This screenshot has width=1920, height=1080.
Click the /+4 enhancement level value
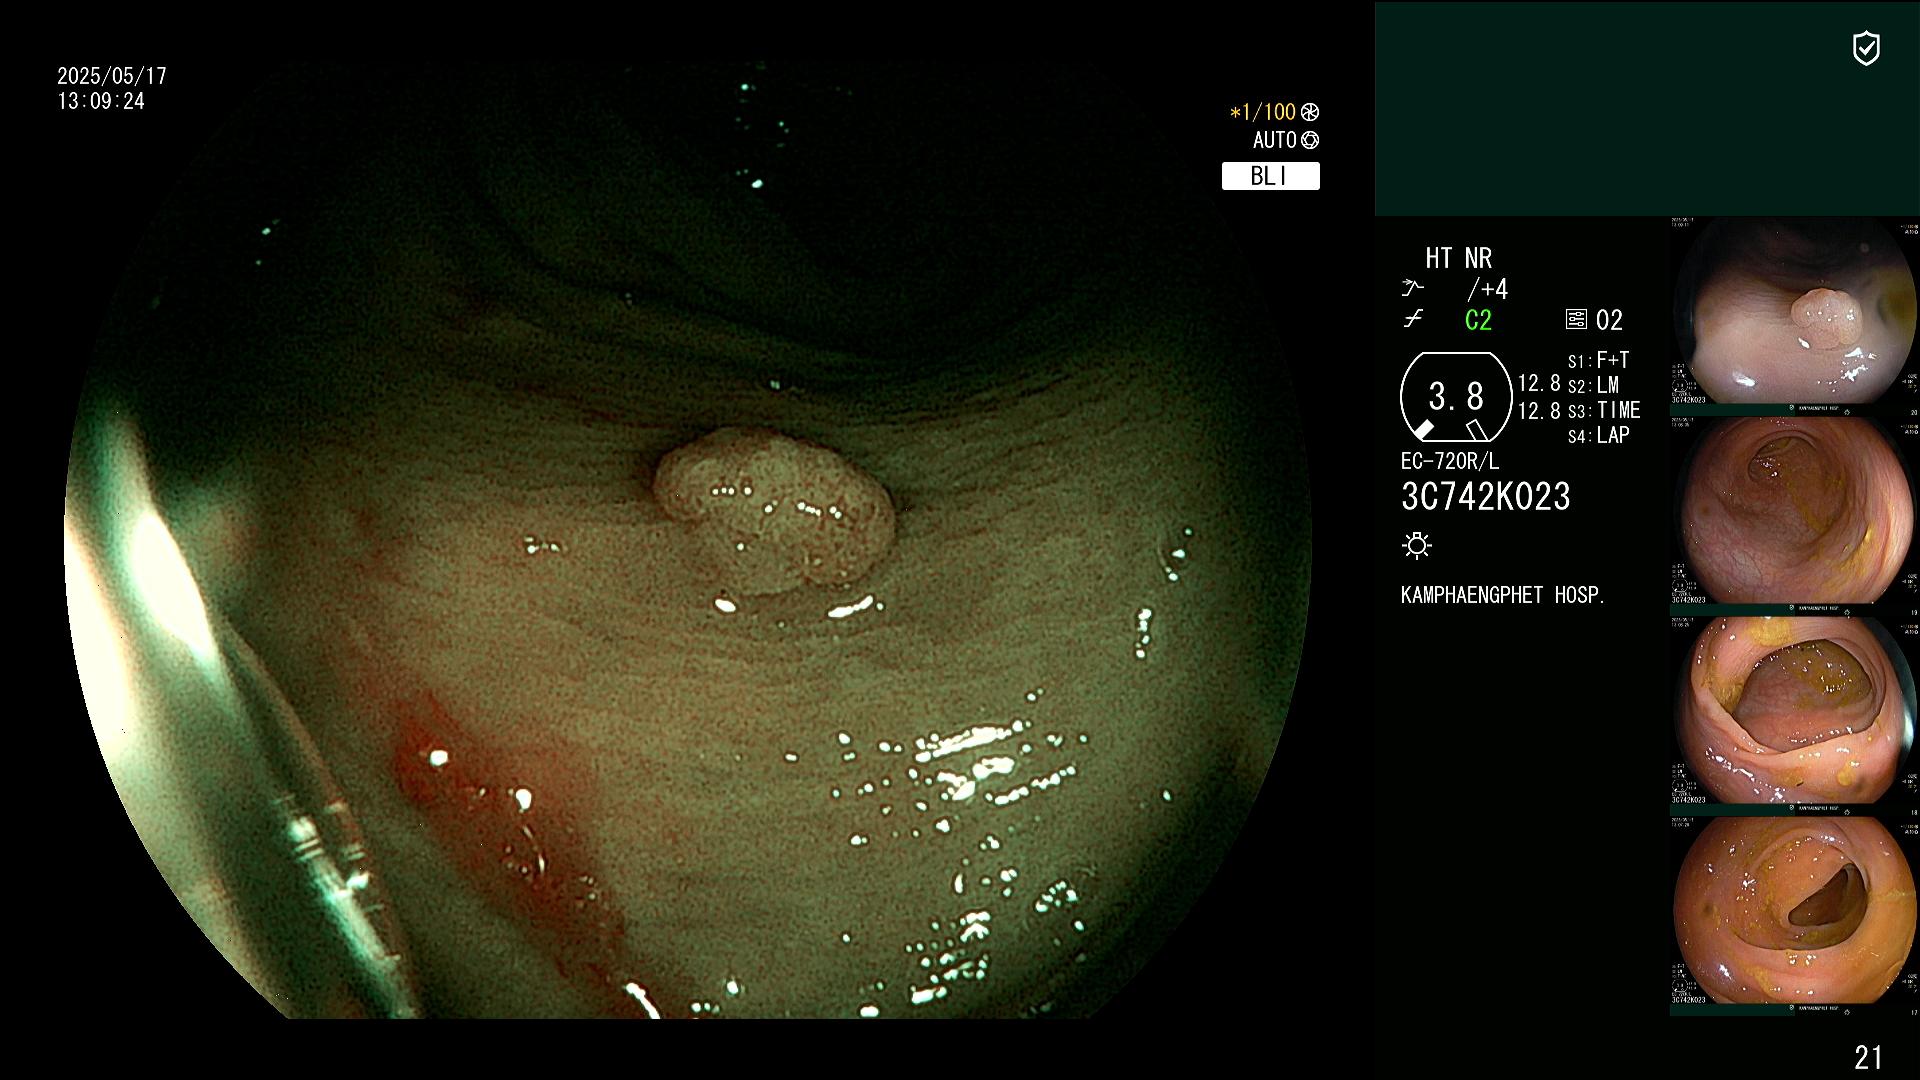[1488, 289]
